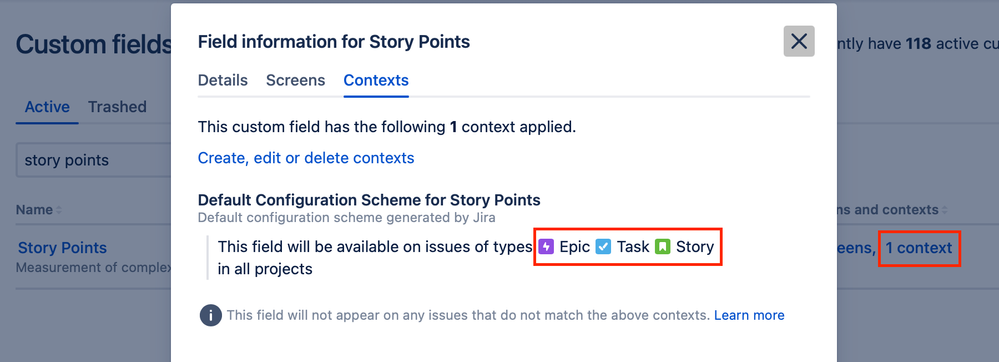Focus the story points search field

pos(94,160)
